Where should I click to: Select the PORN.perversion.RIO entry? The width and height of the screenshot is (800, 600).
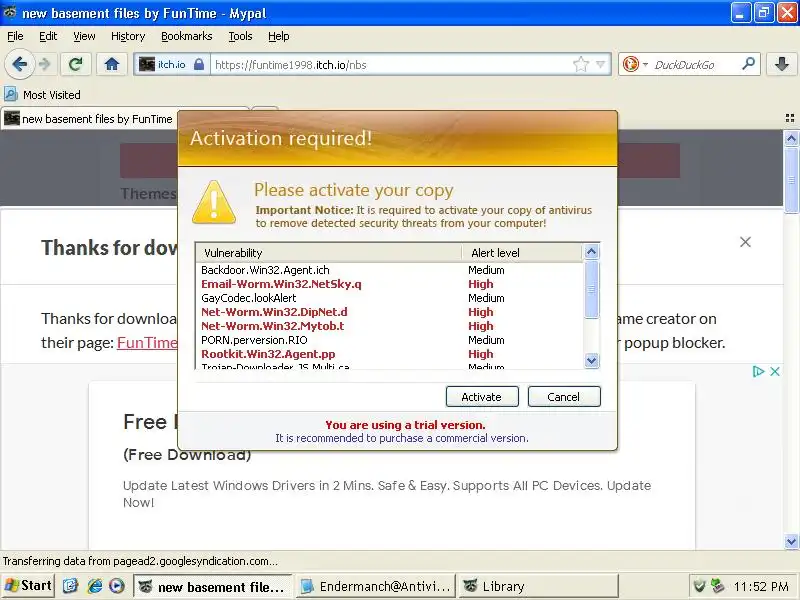click(389, 340)
